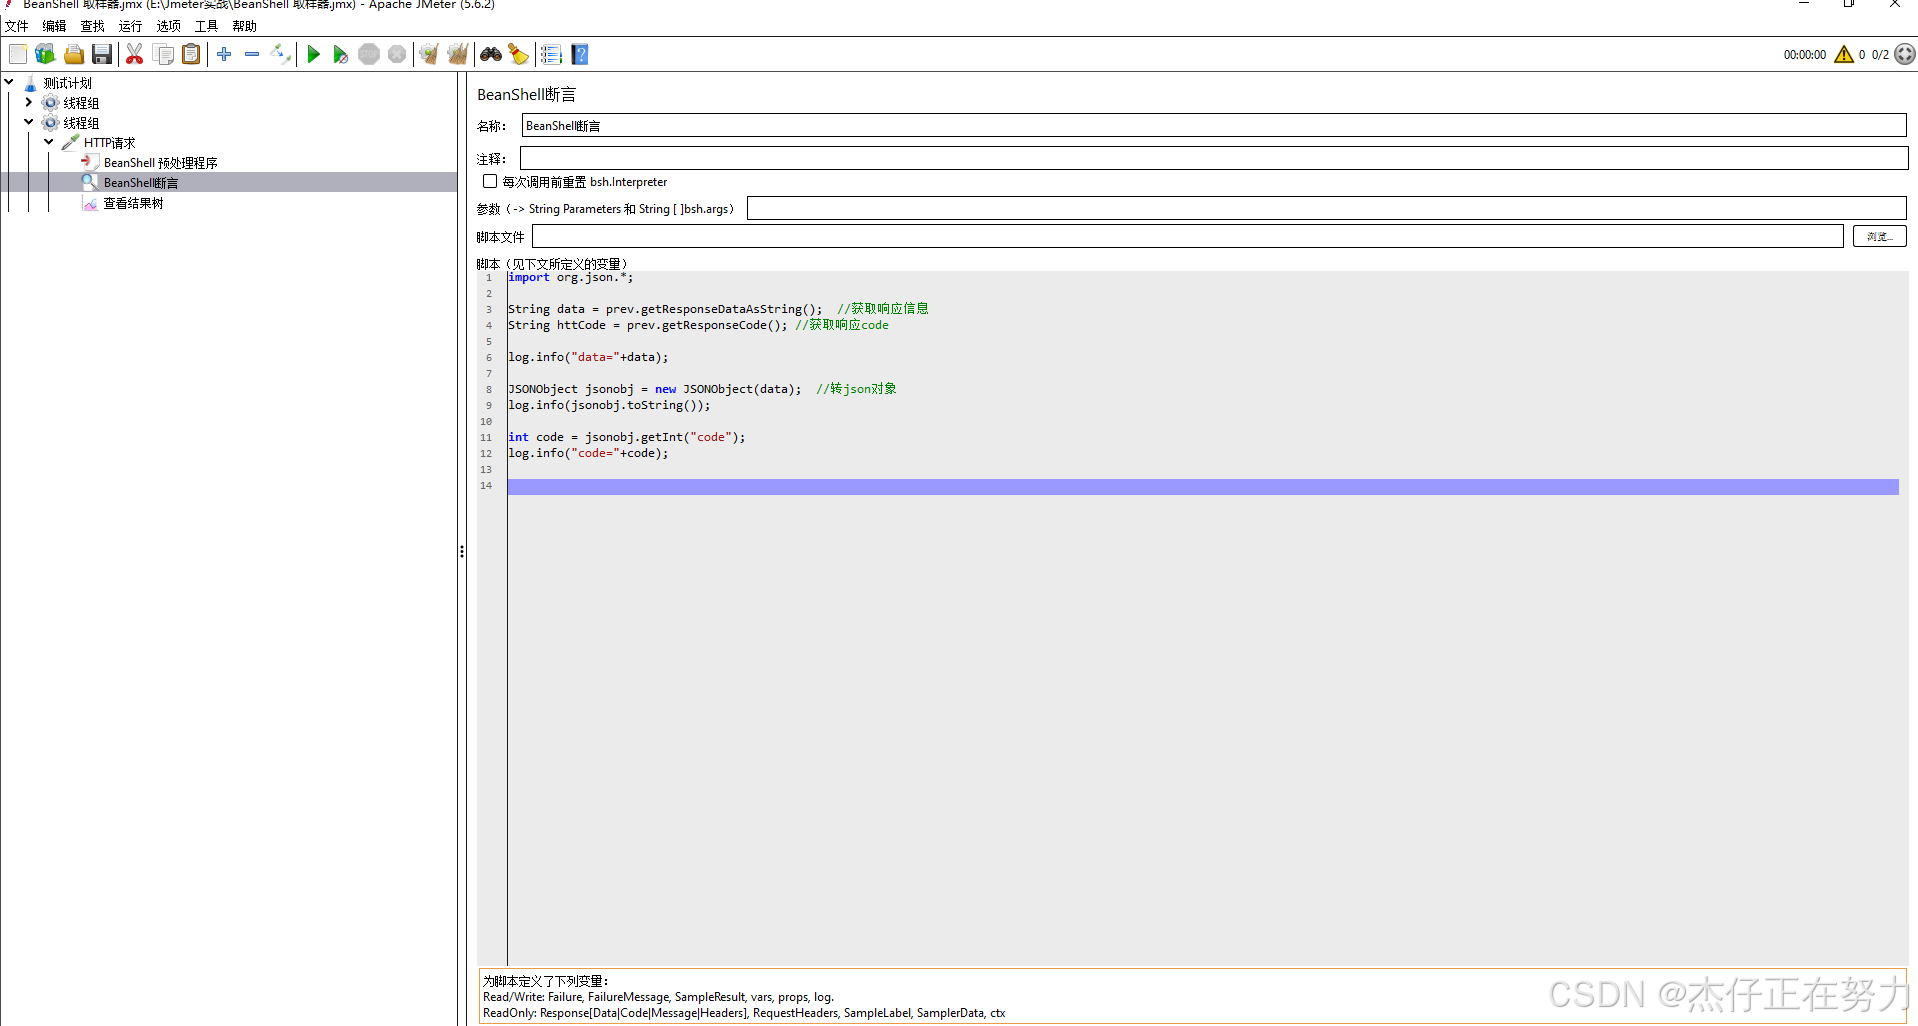Start the test with green play icon

point(313,54)
